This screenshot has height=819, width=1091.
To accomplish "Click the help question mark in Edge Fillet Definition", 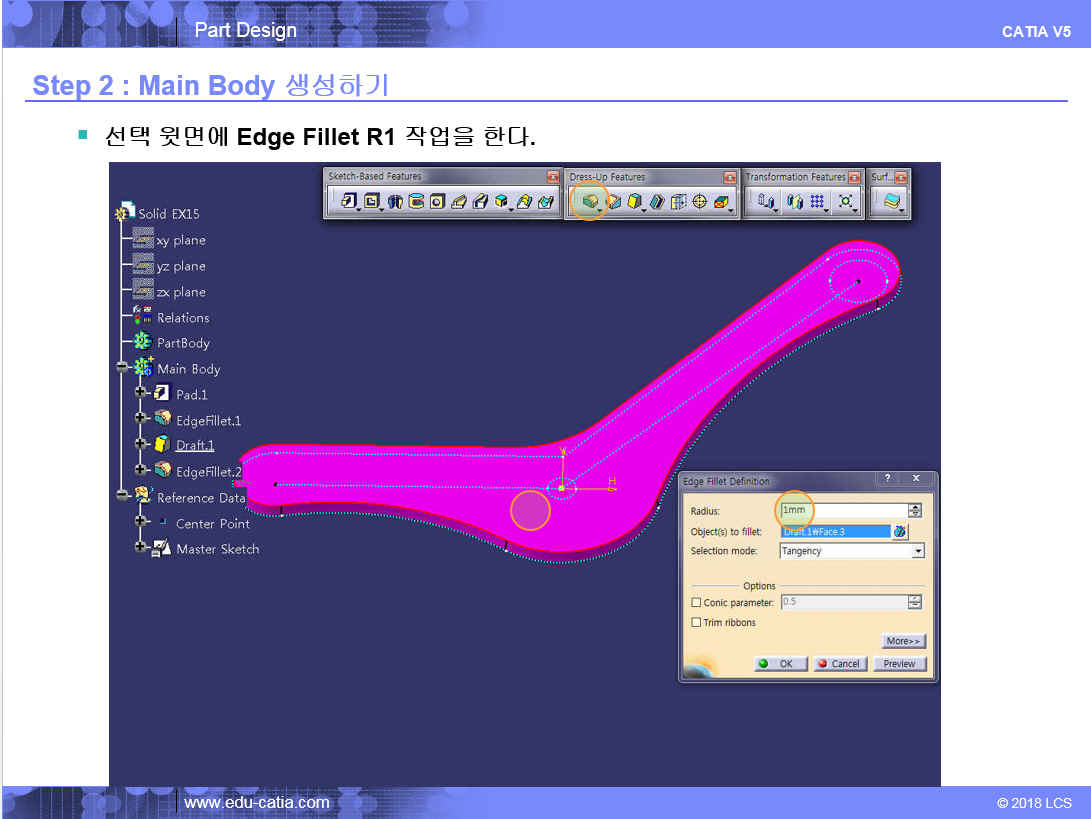I will pos(887,478).
